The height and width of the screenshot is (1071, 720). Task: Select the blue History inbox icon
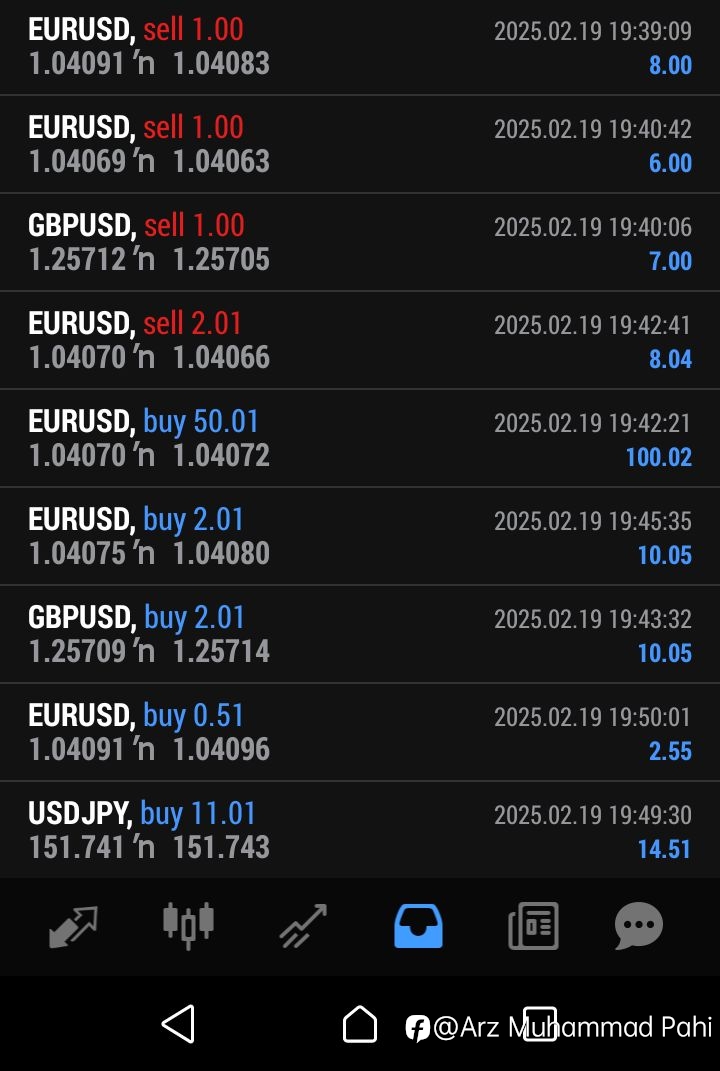418,926
